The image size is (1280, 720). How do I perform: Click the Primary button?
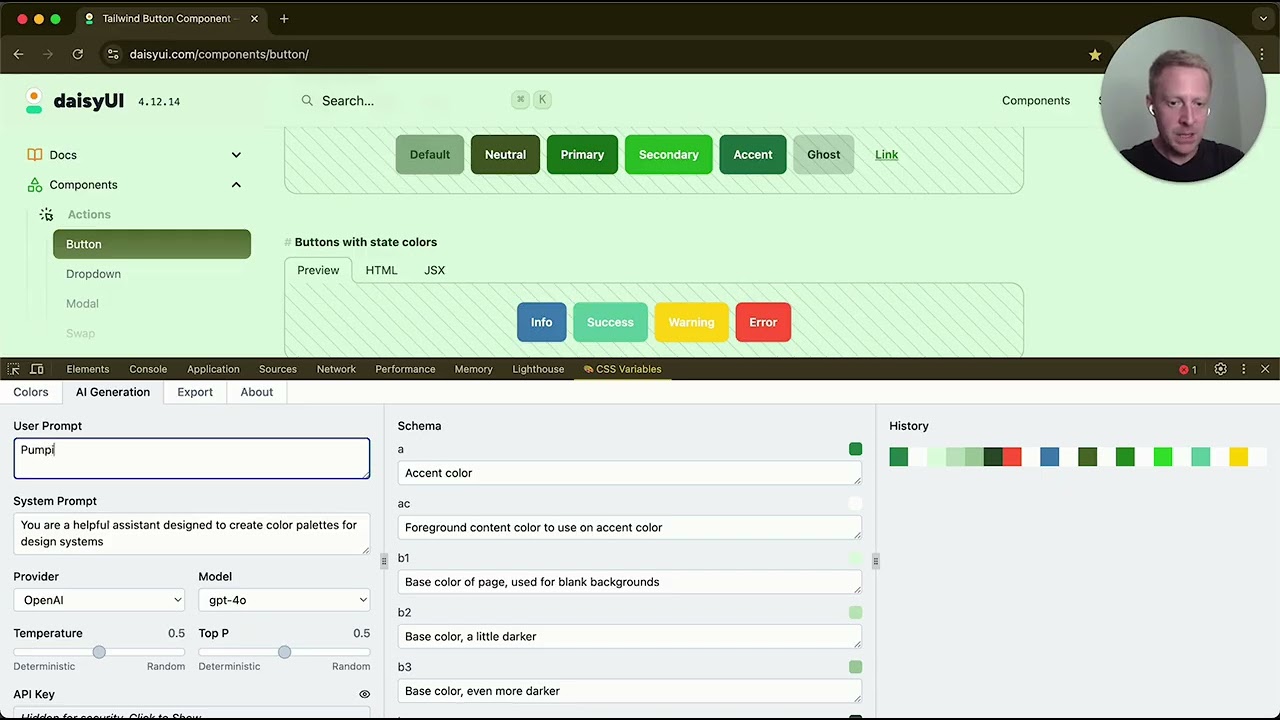tap(582, 155)
